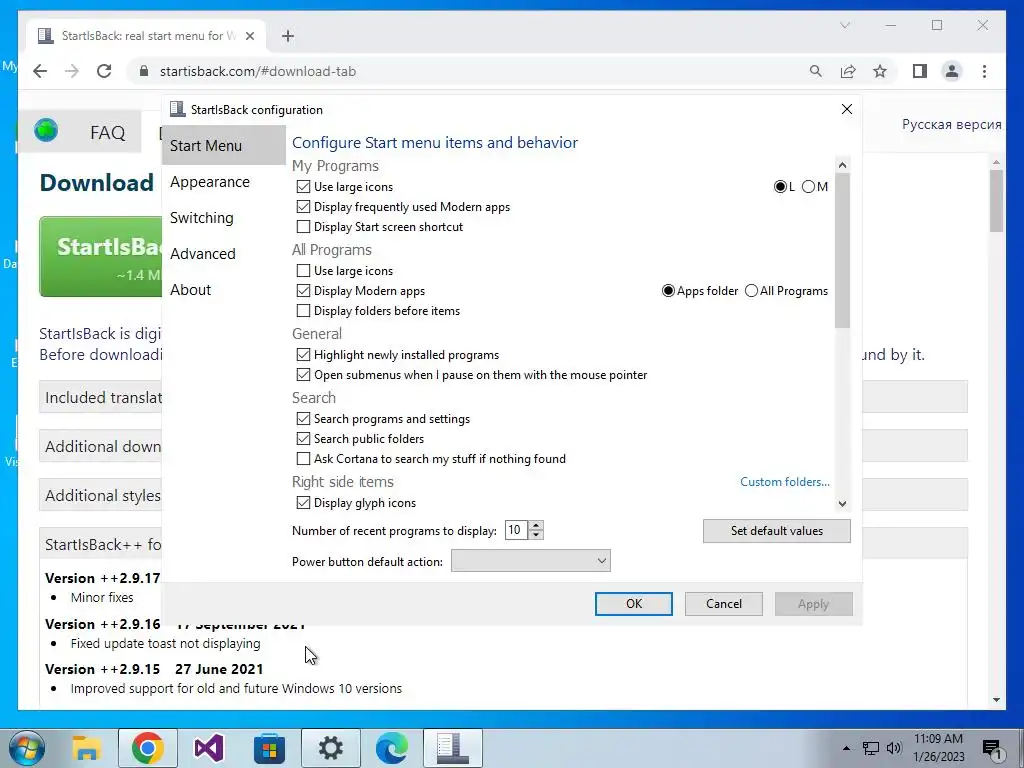This screenshot has height=768, width=1024.
Task: Open Chrome tab search chevron
Action: pos(844,25)
